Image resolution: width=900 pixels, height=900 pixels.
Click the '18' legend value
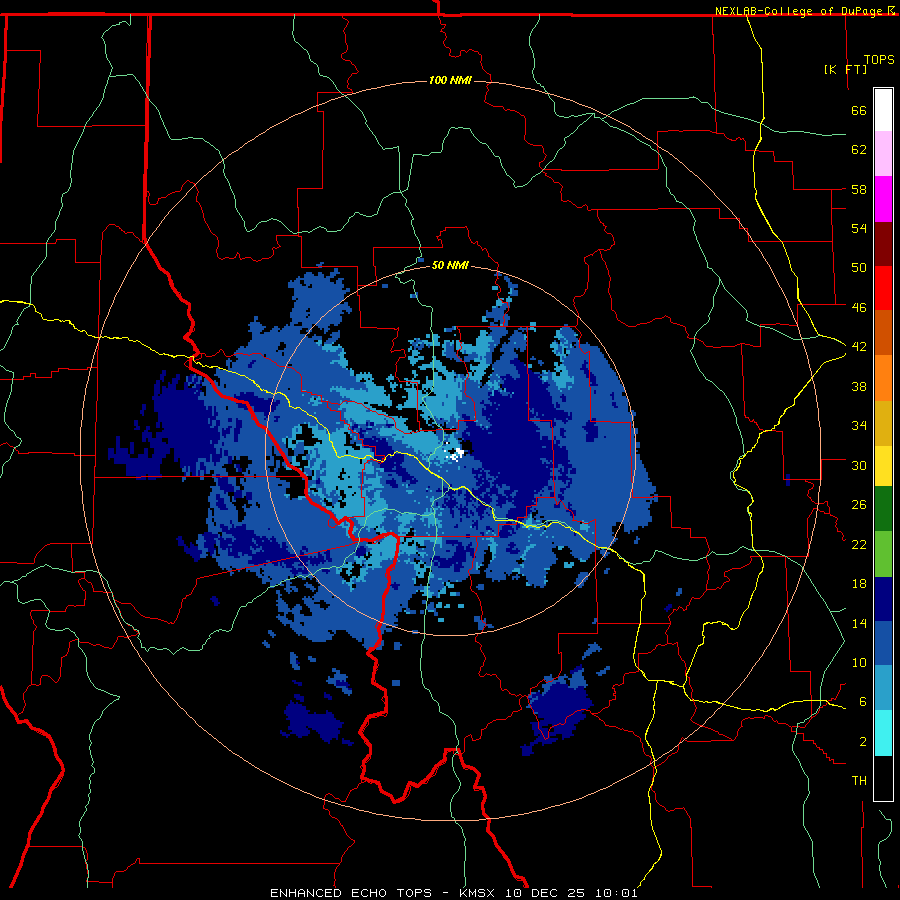pyautogui.click(x=859, y=584)
